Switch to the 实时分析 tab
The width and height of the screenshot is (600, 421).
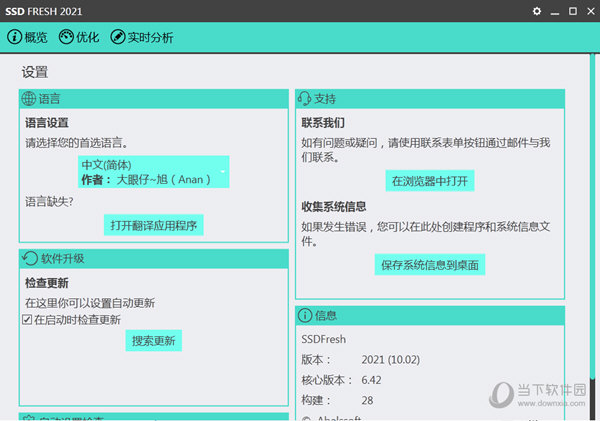click(x=142, y=37)
